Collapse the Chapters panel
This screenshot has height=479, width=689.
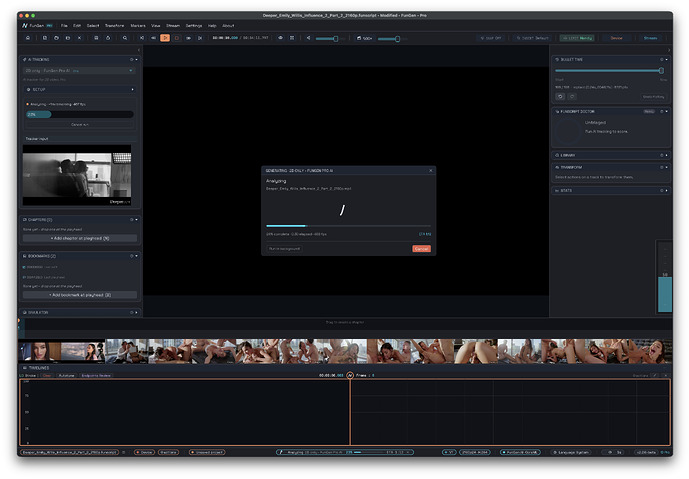137,219
